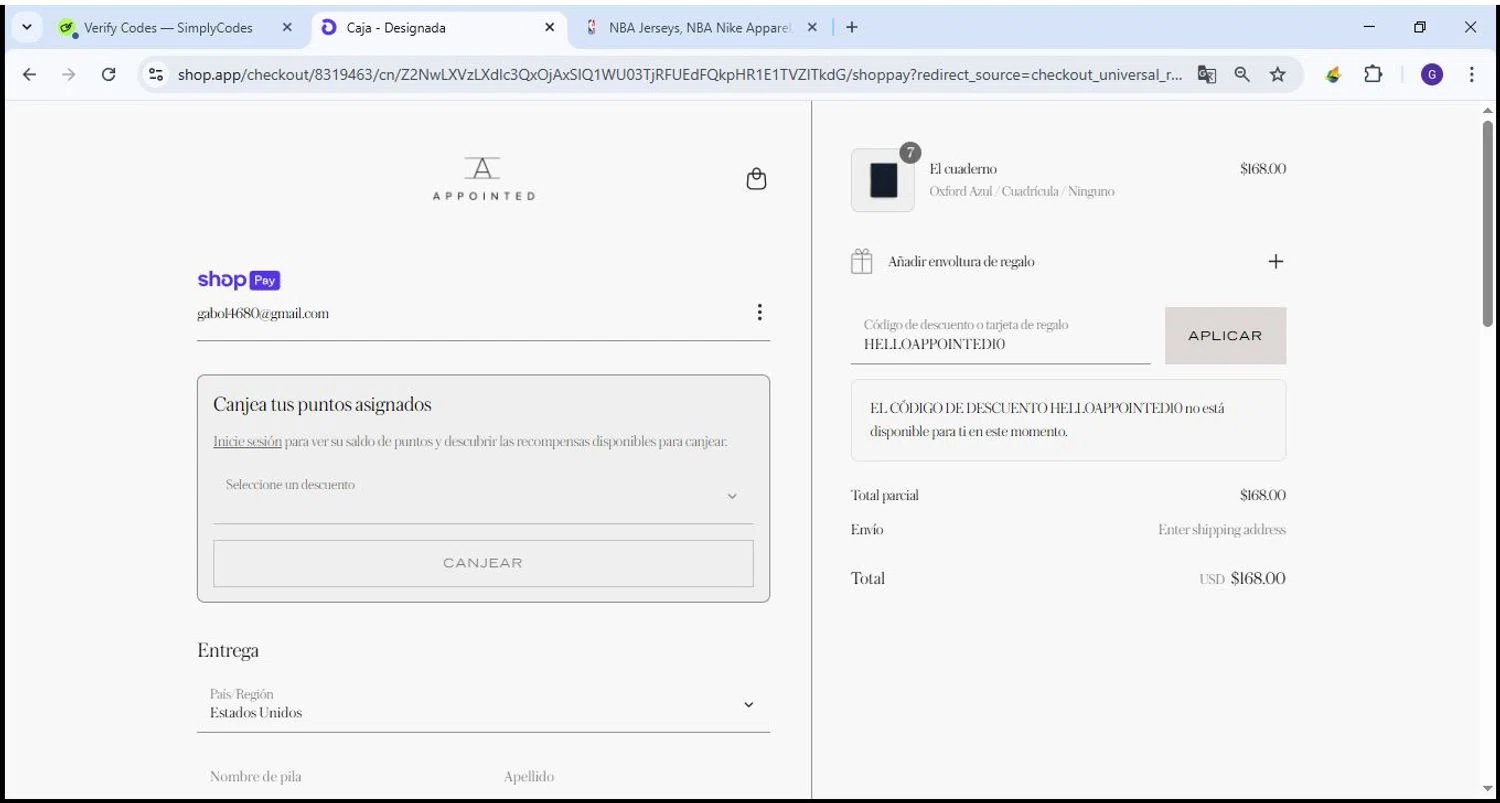1500x803 pixels.
Task: Click the Apellido input field
Action: [x=632, y=777]
